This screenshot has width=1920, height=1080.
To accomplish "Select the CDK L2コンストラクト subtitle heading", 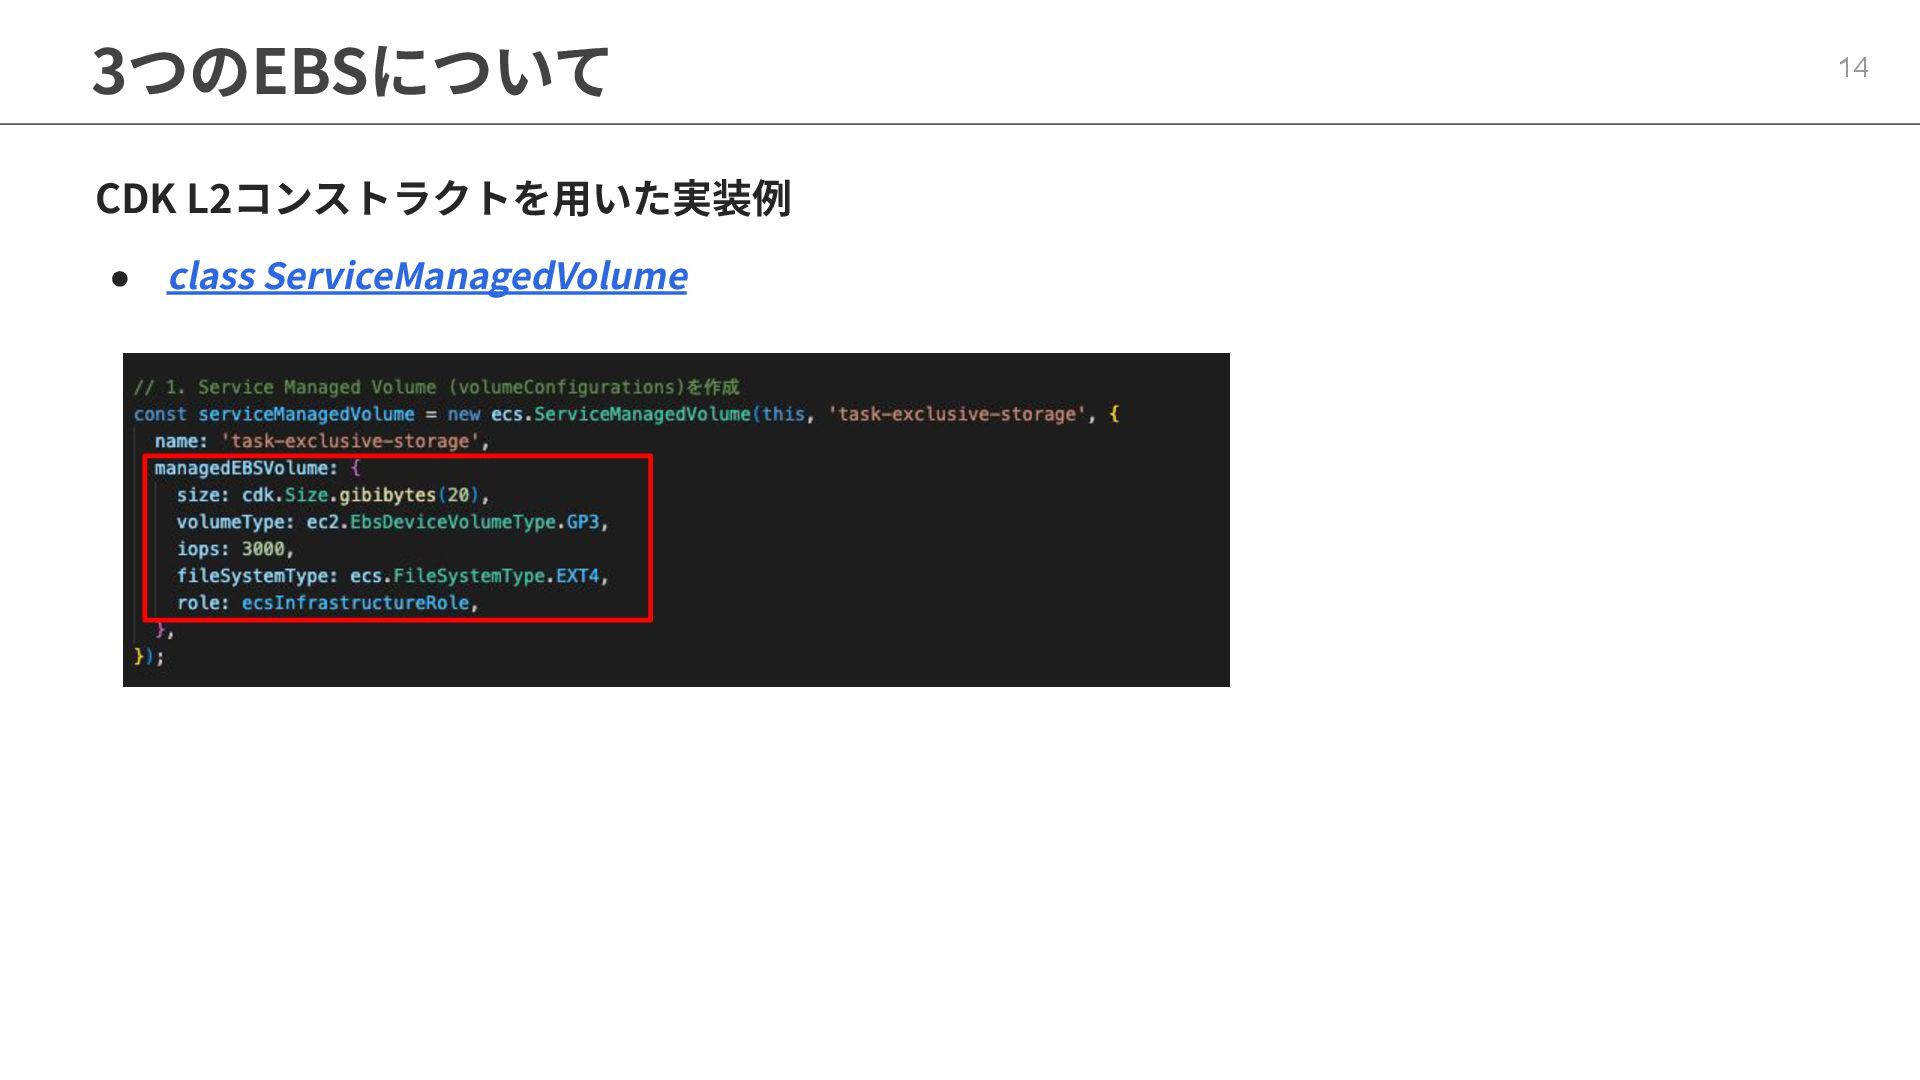I will [443, 198].
